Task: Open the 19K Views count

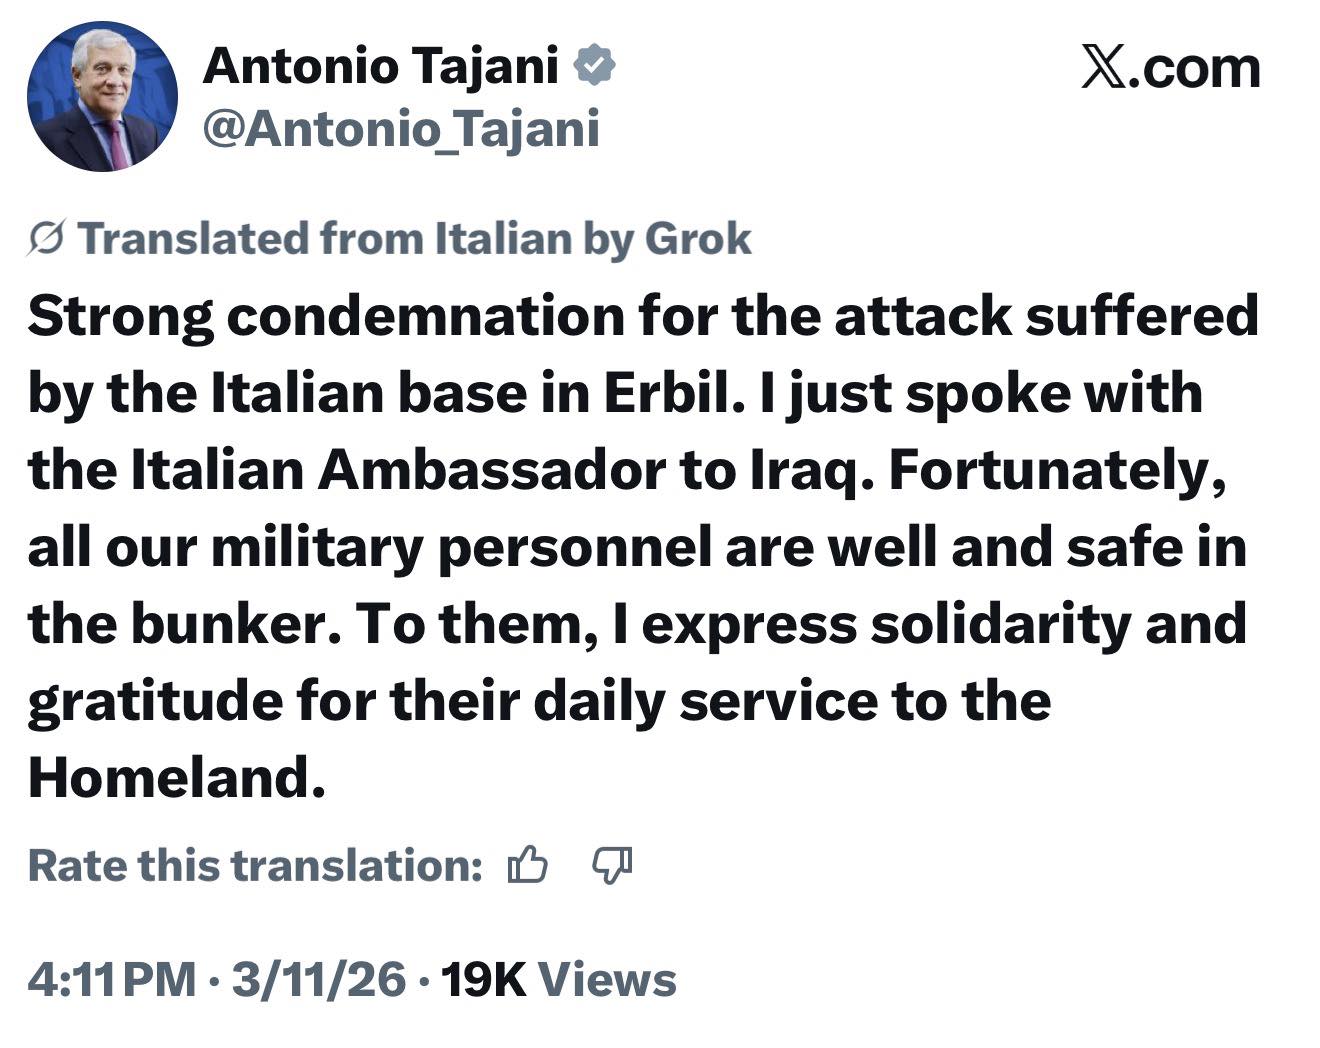Action: point(558,979)
